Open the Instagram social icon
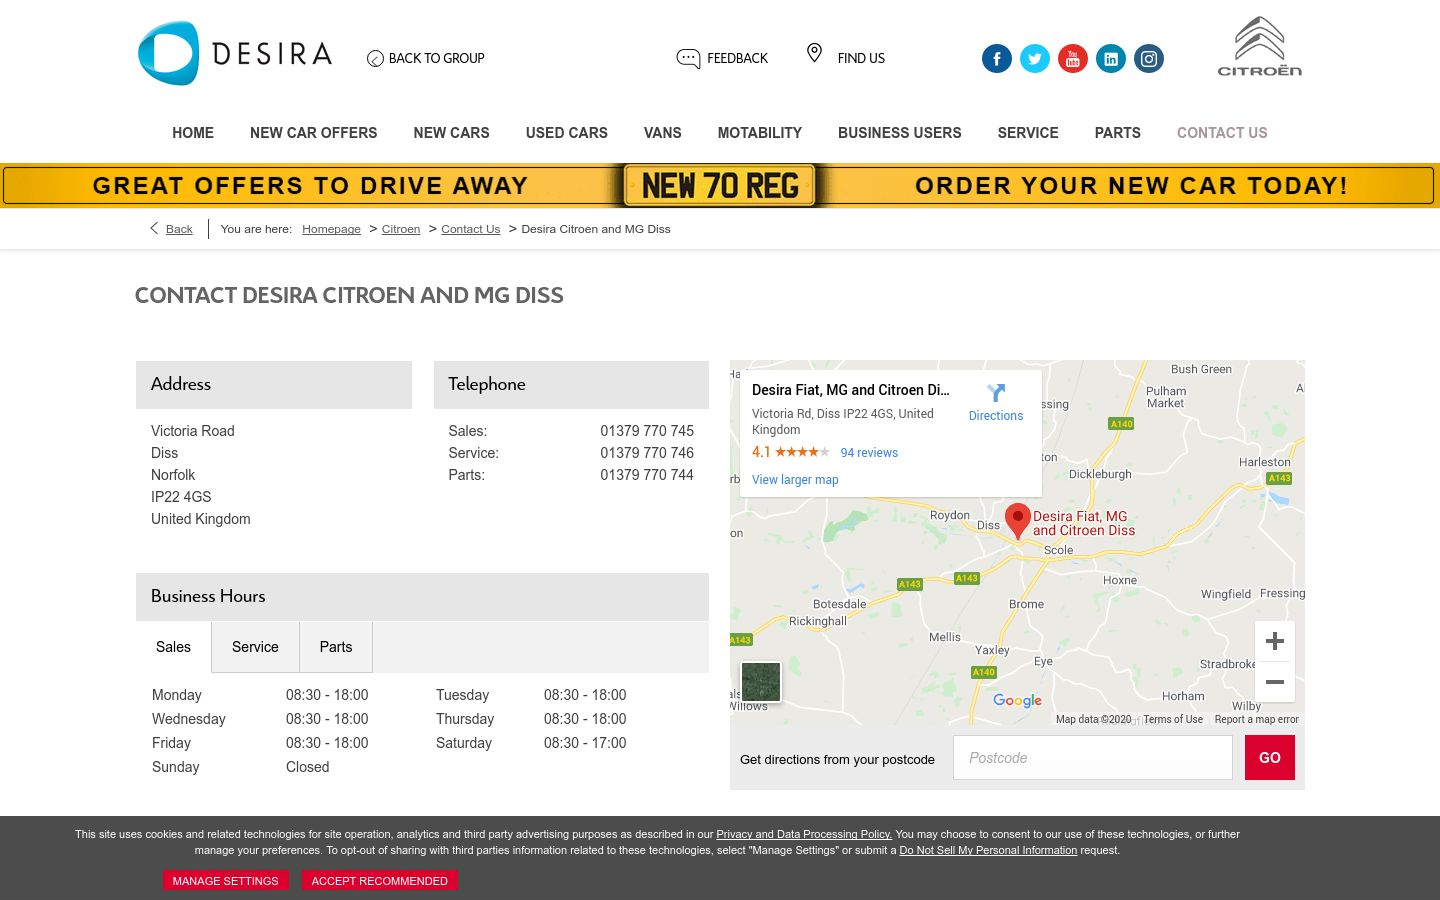The image size is (1440, 900). [x=1148, y=59]
